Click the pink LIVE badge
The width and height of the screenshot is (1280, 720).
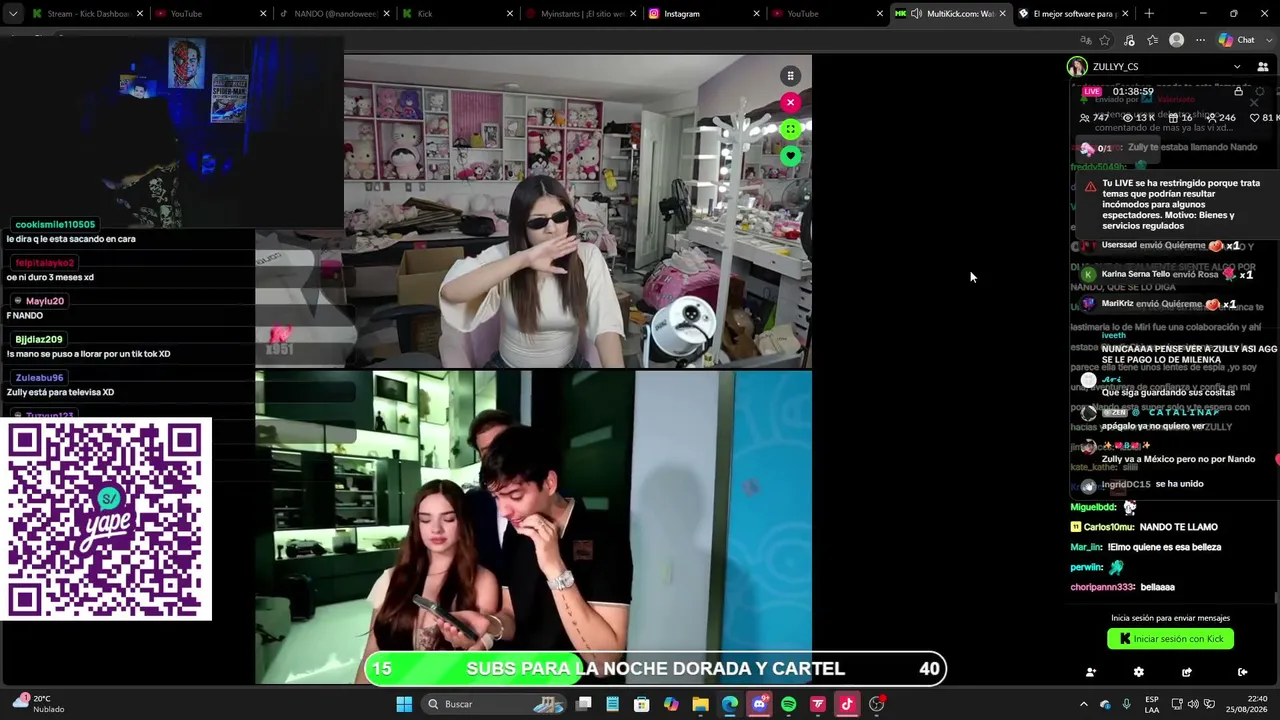(1092, 91)
